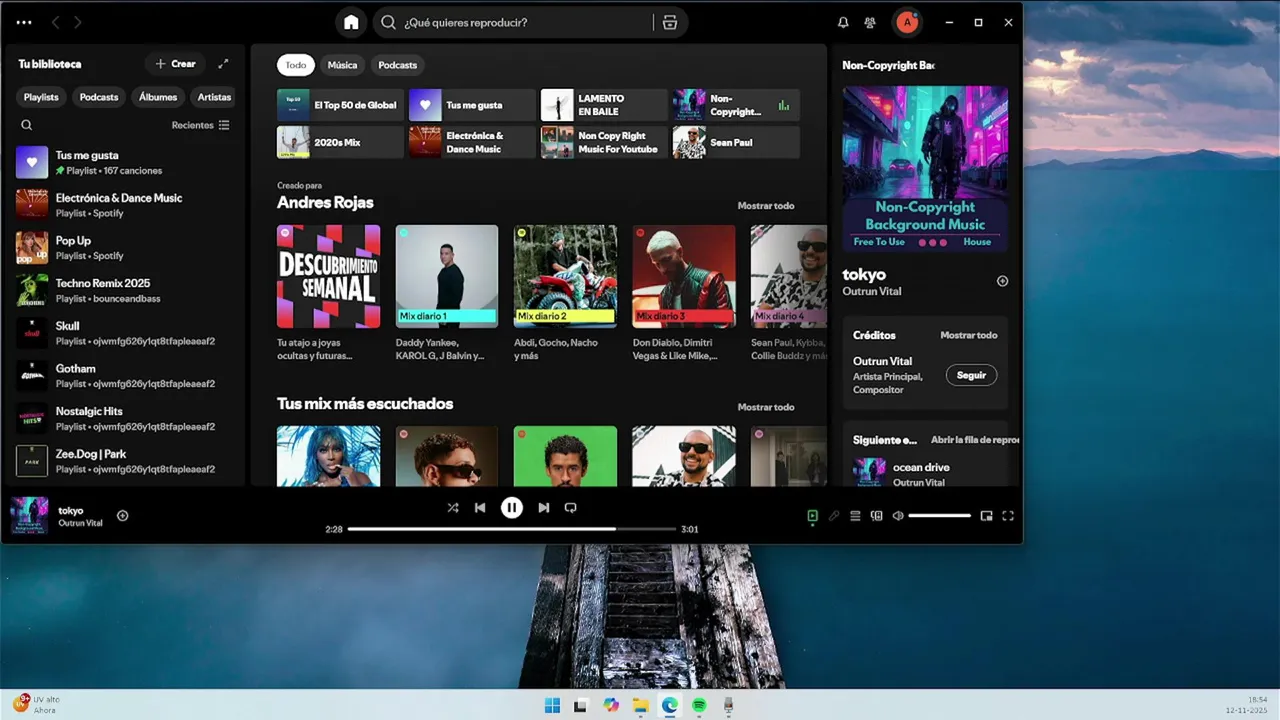Open the Skull playlist
Viewport: 1280px width, 720px height.
tap(126, 333)
